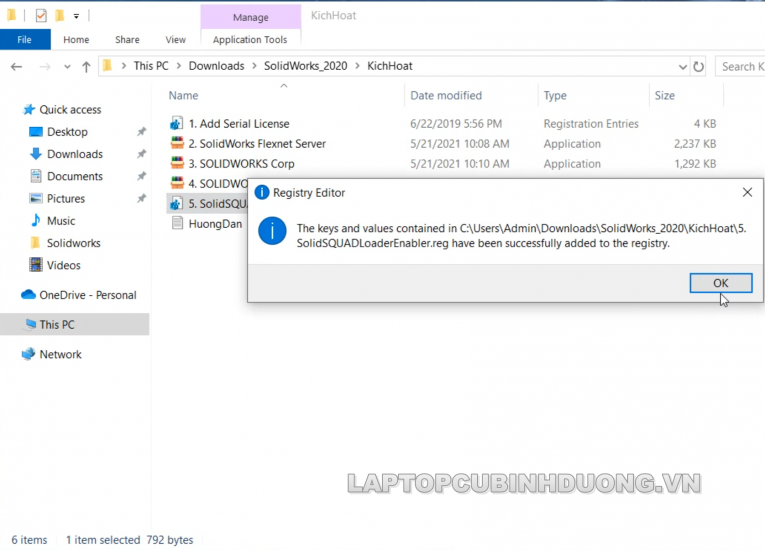Select 2. SolidWorks Flexnet Server file
Screen dimensions: 765x550
pyautogui.click(x=257, y=143)
